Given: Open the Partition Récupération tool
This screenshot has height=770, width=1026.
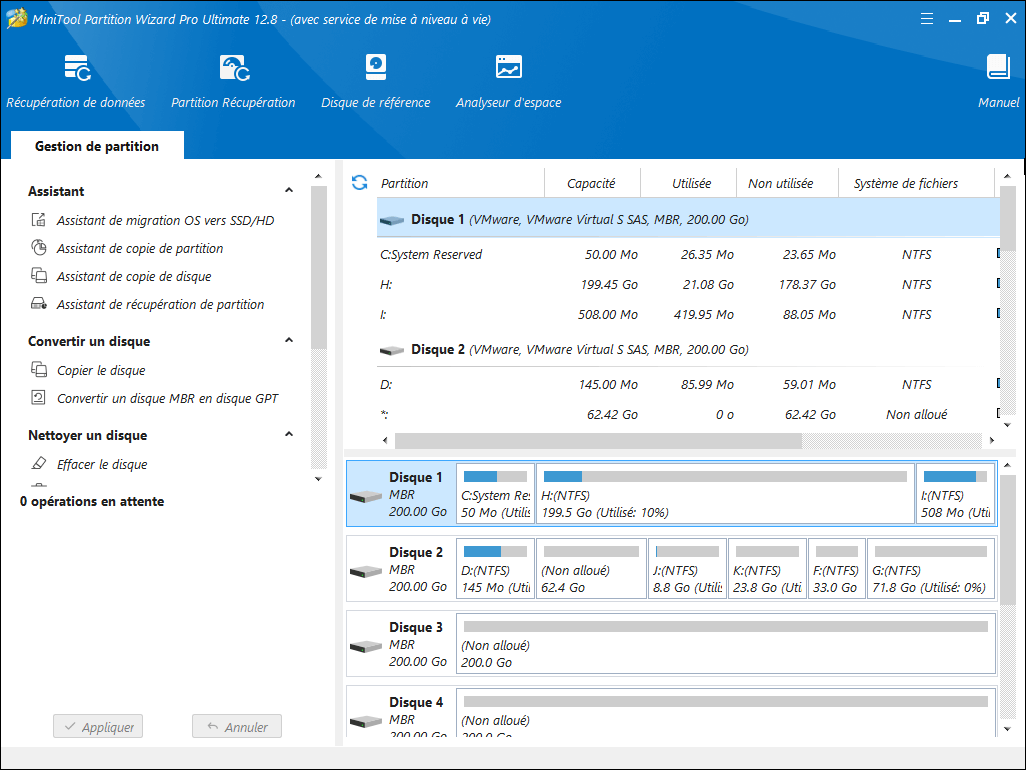Looking at the screenshot, I should click(232, 80).
